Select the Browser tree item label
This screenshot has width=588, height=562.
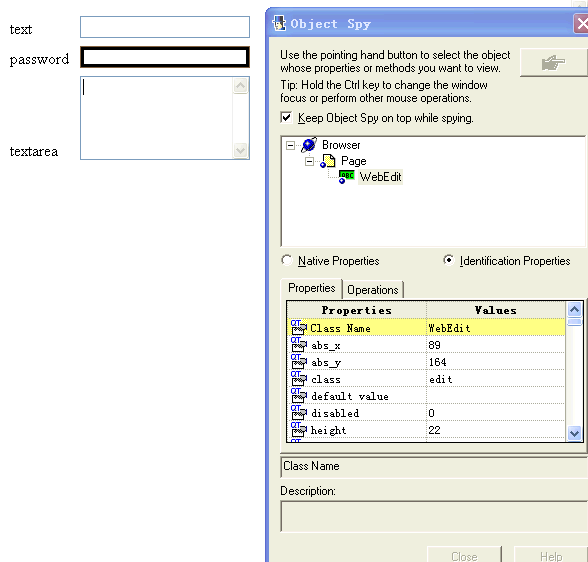(341, 145)
